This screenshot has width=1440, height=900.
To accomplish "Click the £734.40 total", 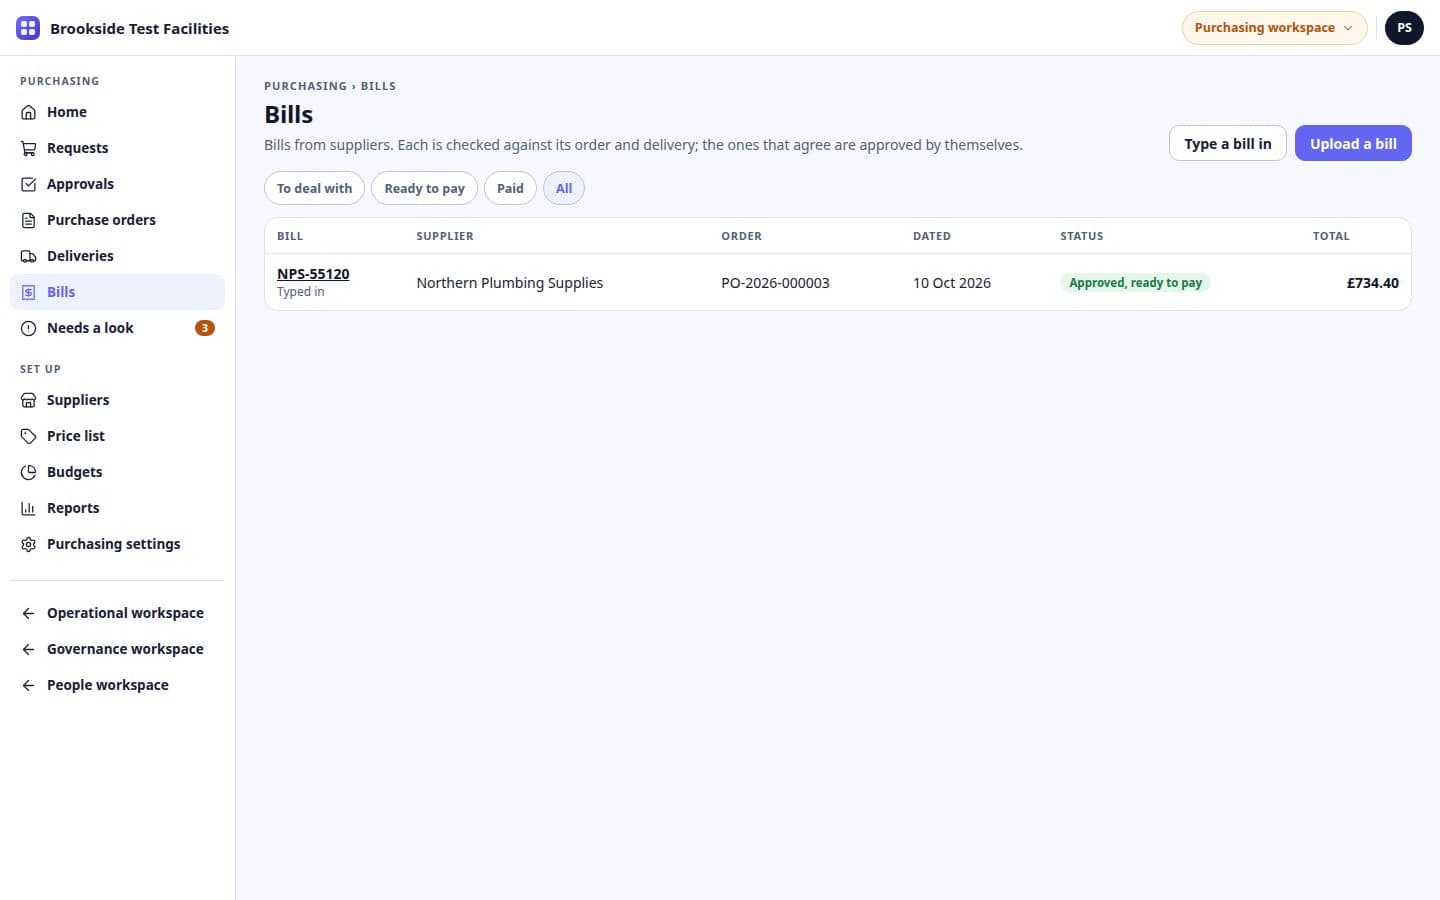I will pyautogui.click(x=1372, y=283).
